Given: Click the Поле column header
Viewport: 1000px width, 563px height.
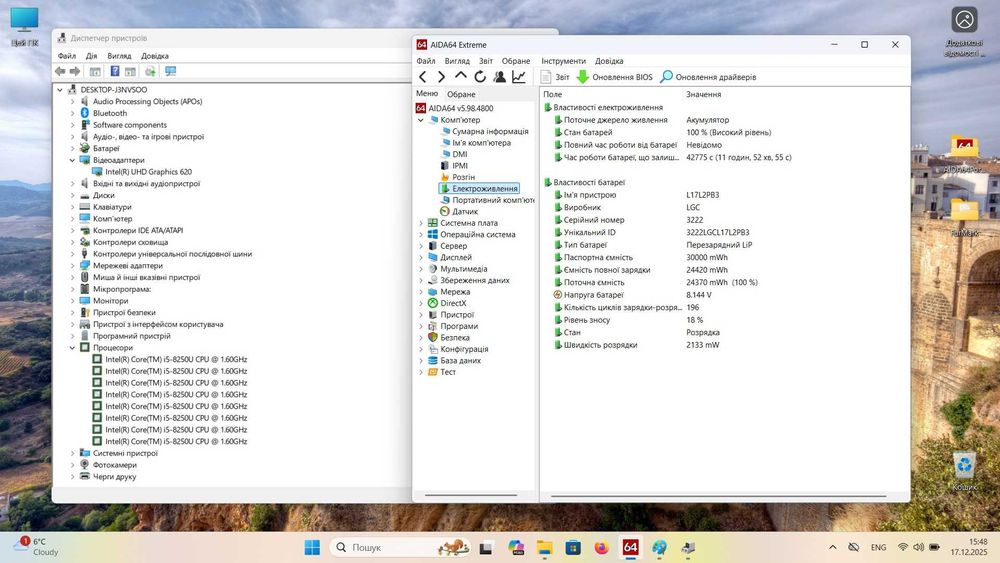Looking at the screenshot, I should pos(552,94).
